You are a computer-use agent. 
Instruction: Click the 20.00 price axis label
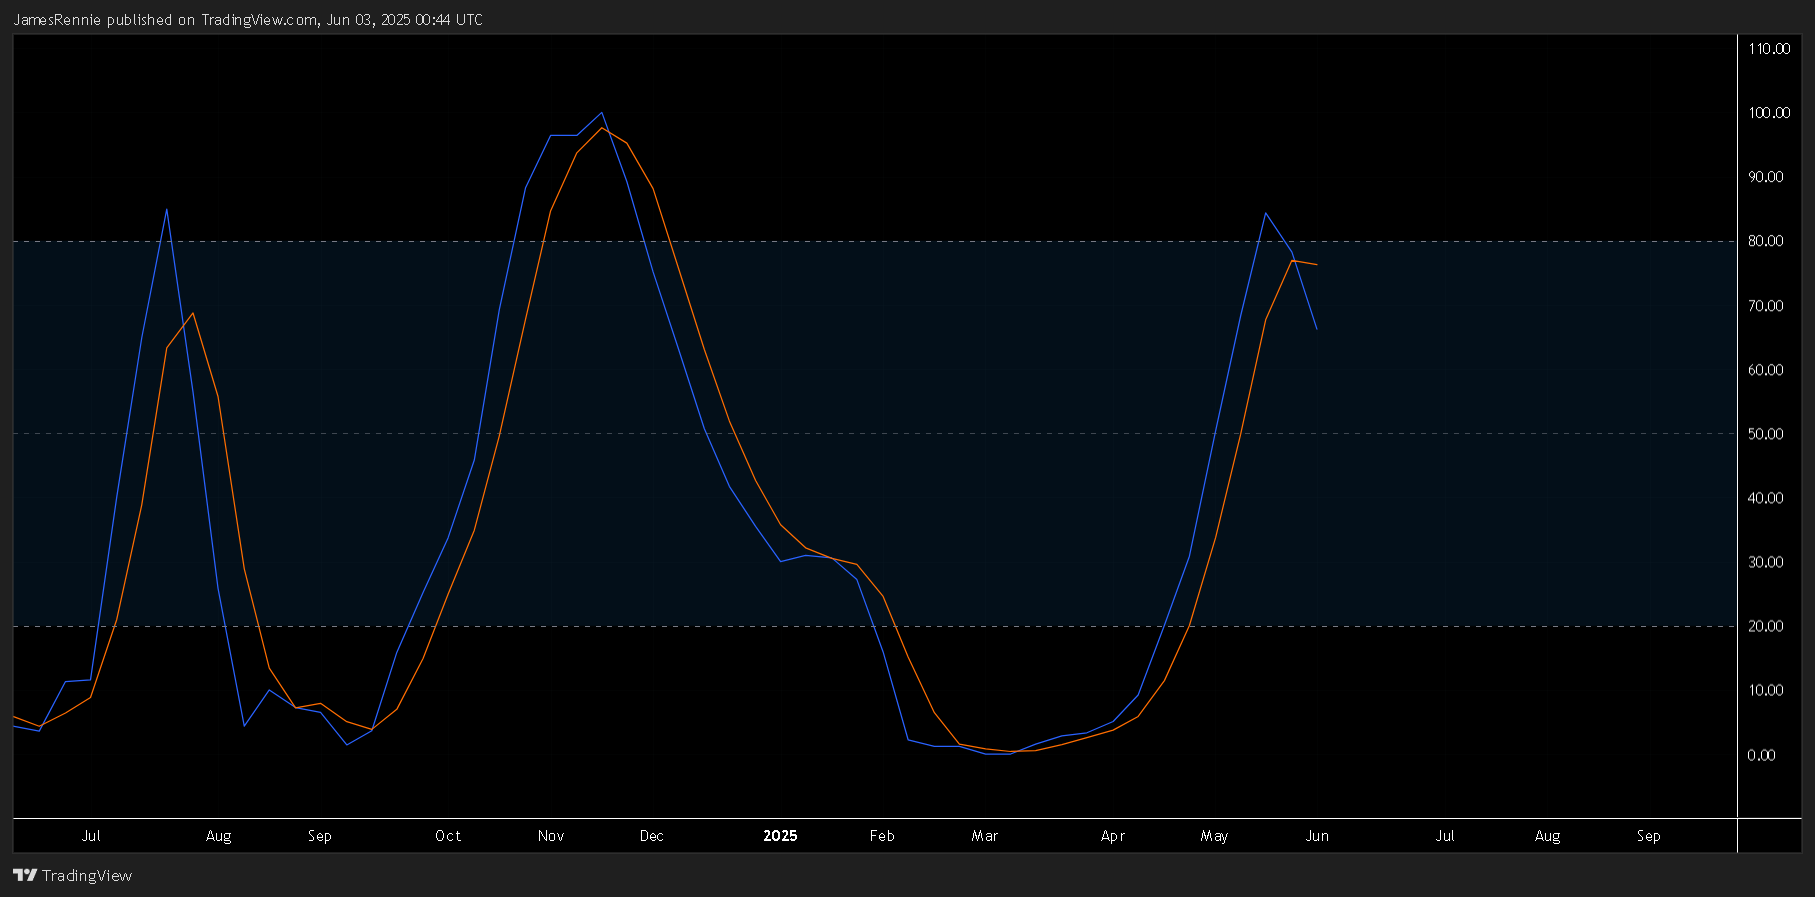(1765, 626)
